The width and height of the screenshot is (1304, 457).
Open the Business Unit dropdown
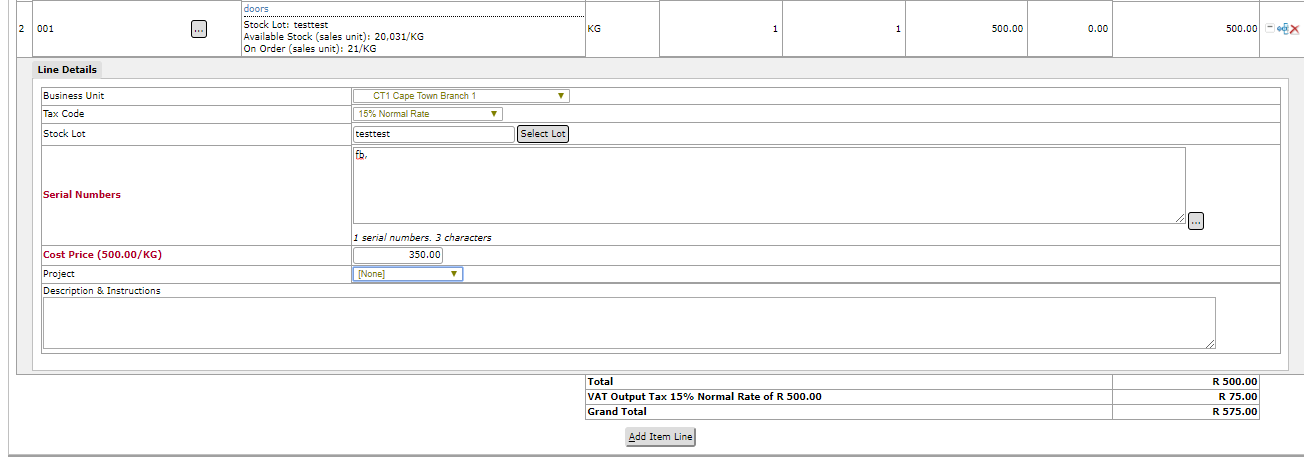click(461, 96)
